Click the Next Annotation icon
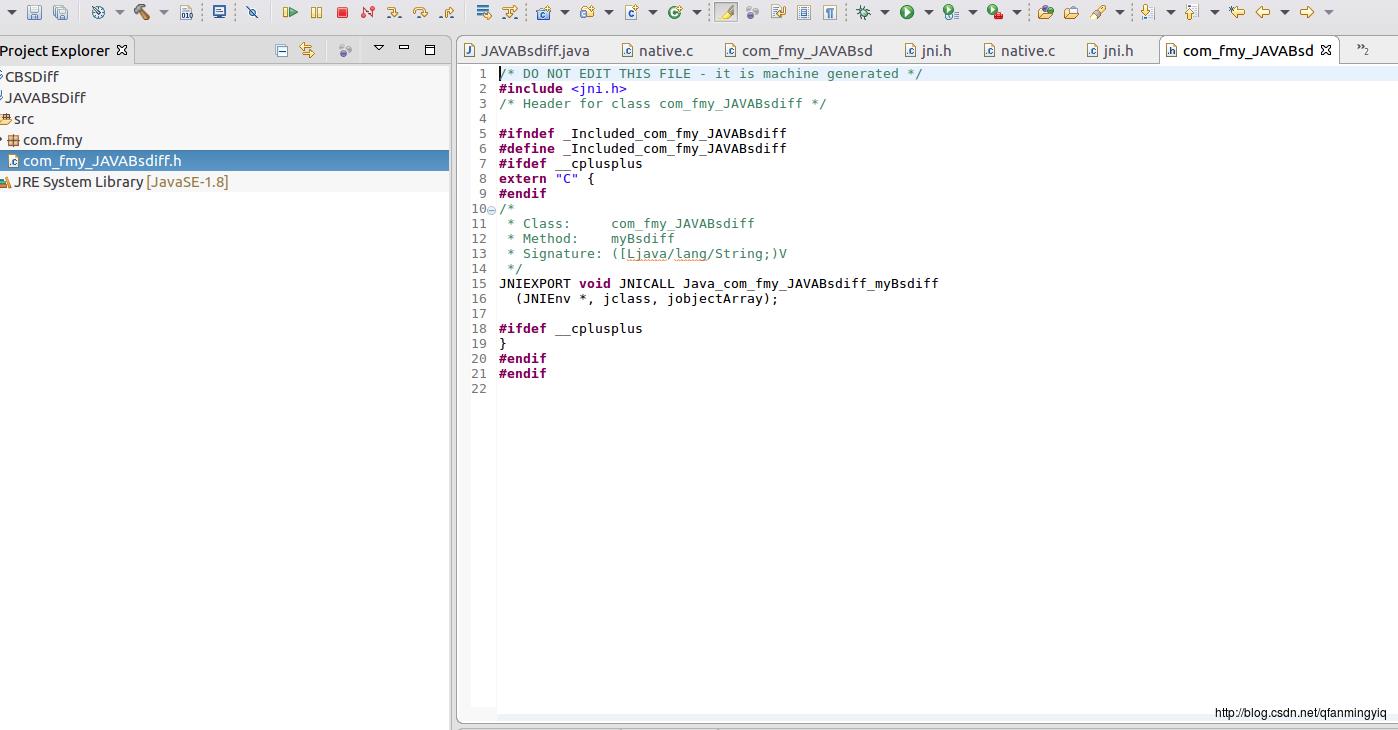The image size is (1398, 730). (x=1146, y=12)
